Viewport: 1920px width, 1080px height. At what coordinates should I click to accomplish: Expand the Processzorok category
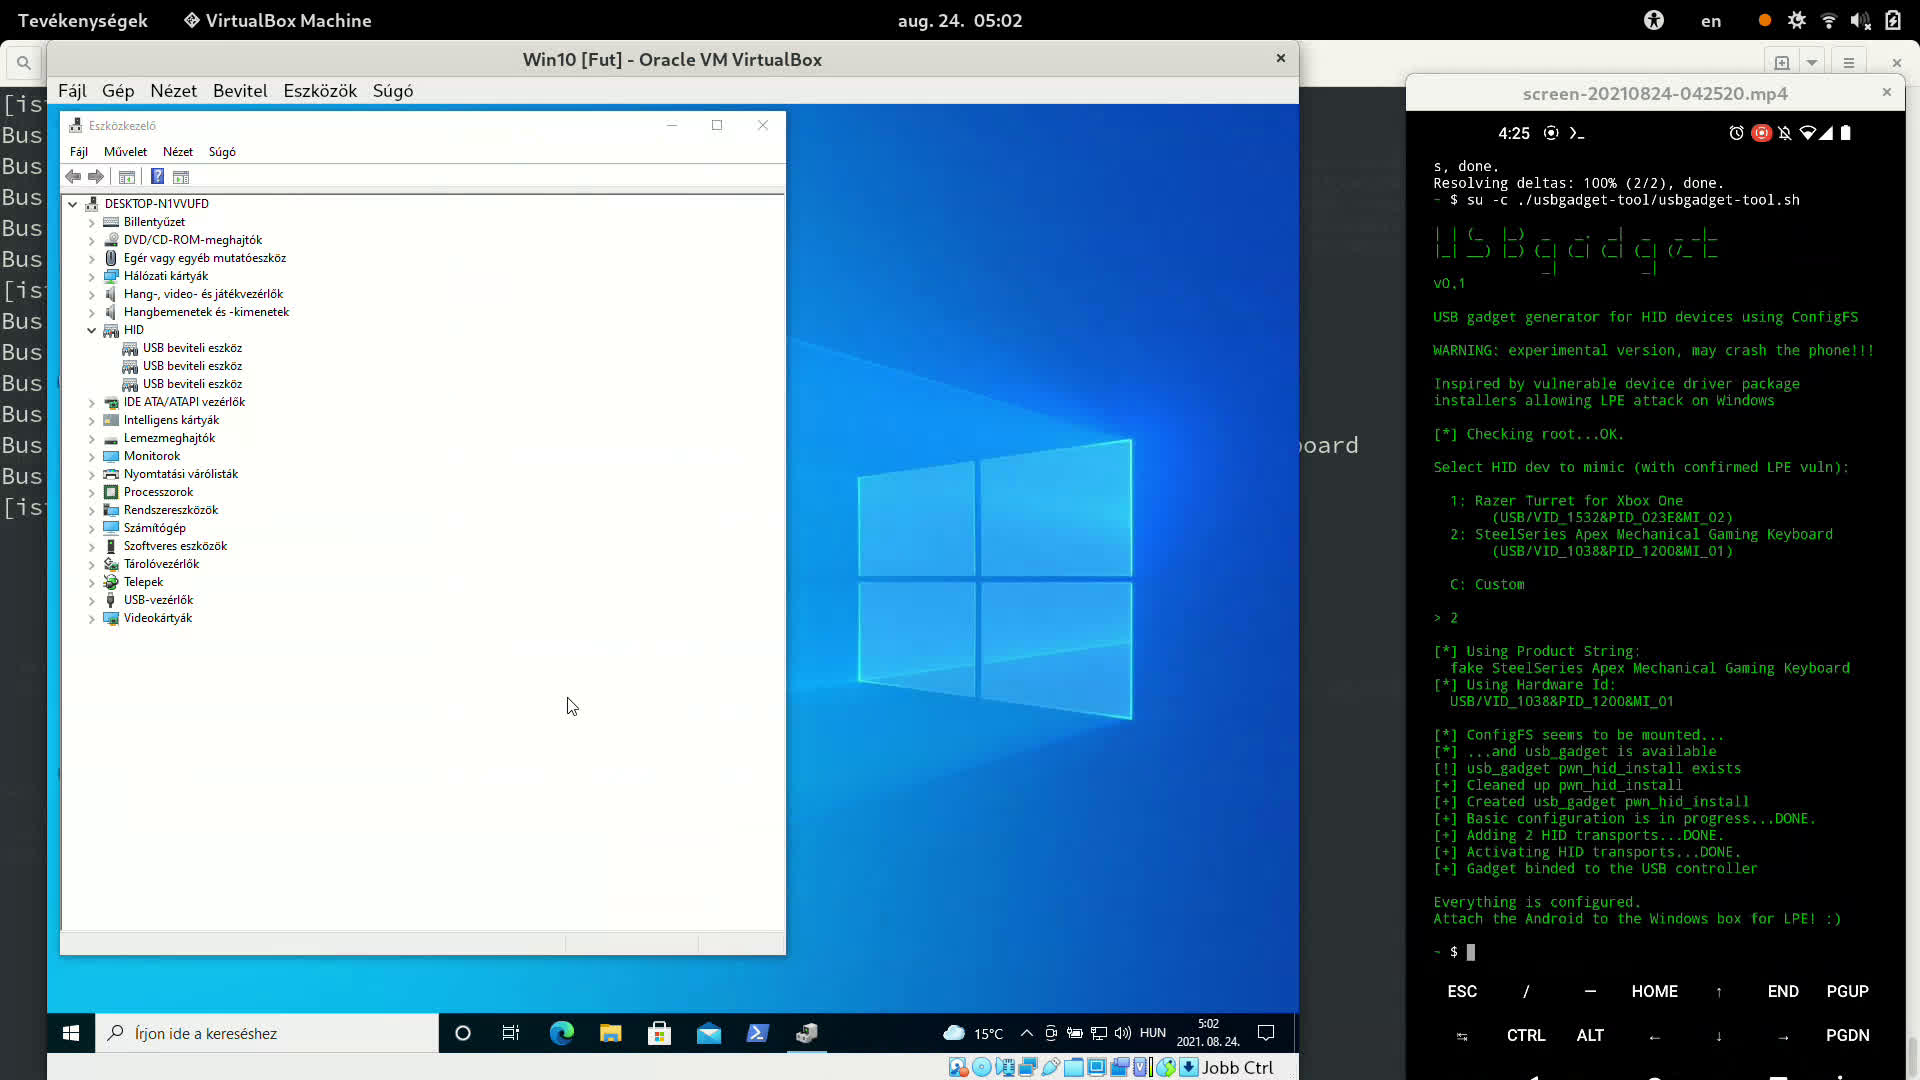(x=92, y=492)
